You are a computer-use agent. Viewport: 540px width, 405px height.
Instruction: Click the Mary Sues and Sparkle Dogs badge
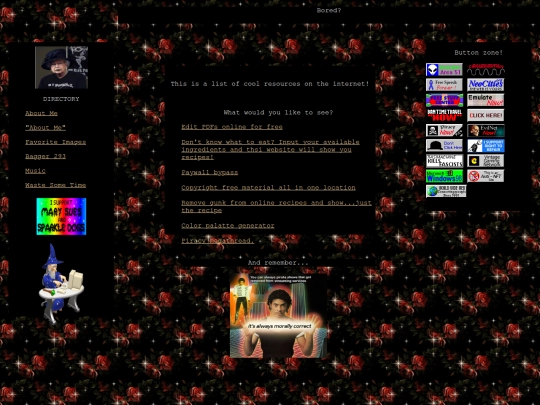point(61,217)
